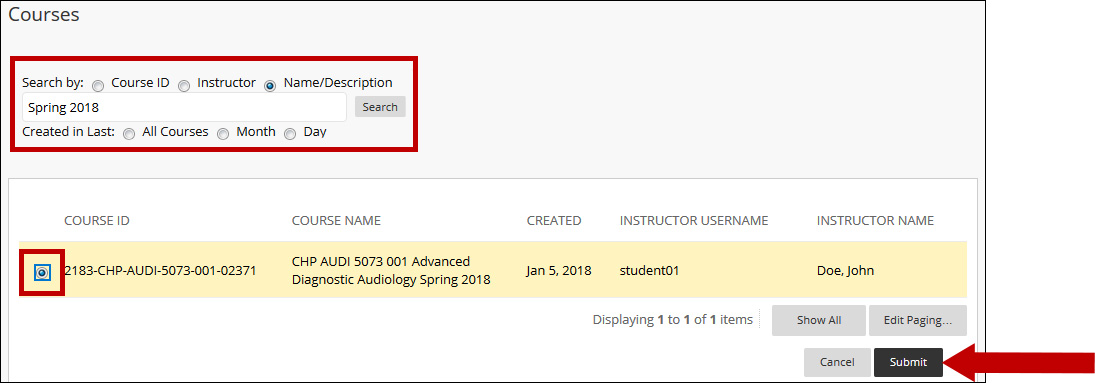
Task: Sort by the INSTRUCTOR USERNAME column header
Action: click(693, 221)
